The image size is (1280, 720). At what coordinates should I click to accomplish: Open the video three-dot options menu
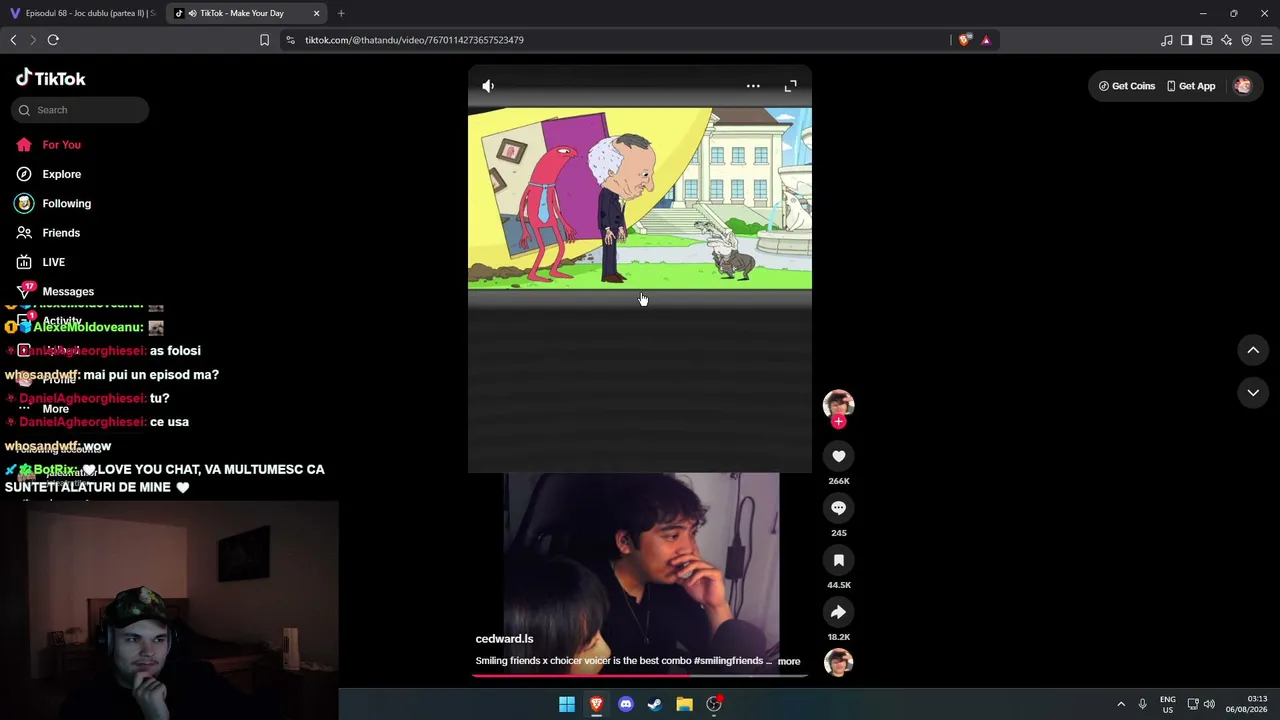[753, 86]
